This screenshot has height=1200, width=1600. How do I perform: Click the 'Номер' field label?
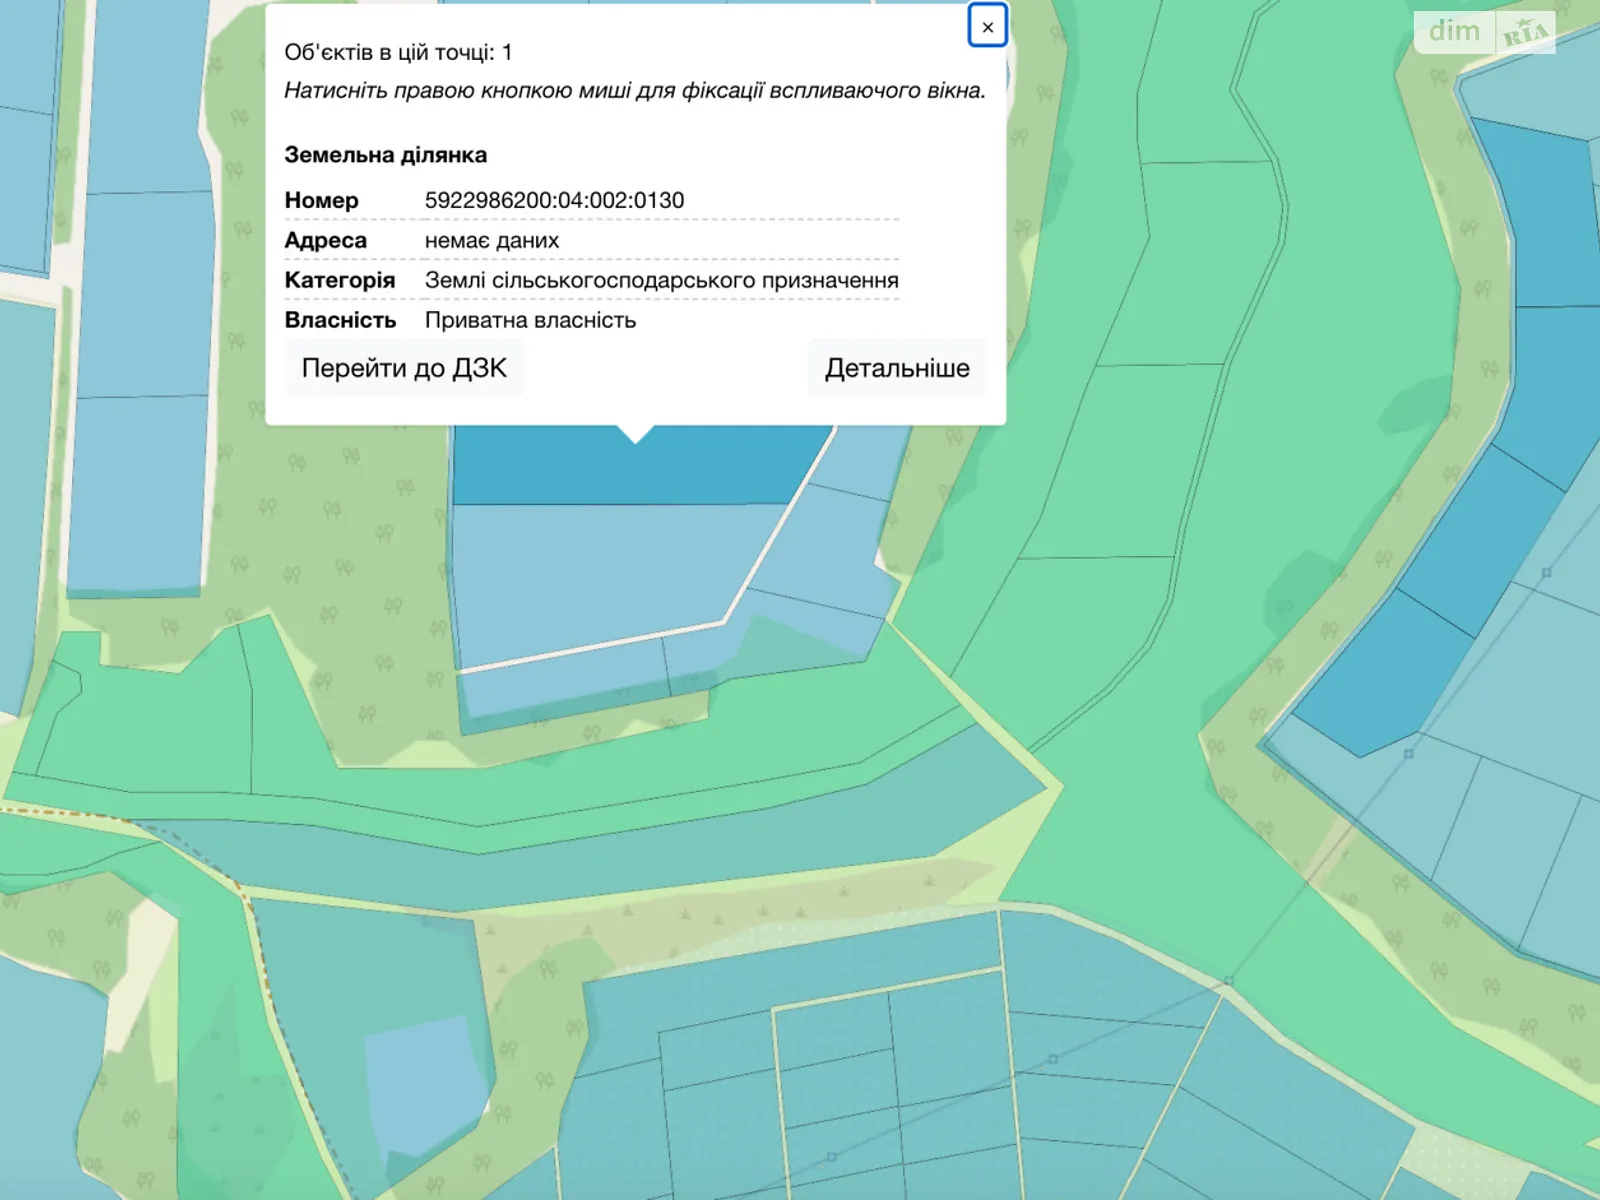point(321,200)
